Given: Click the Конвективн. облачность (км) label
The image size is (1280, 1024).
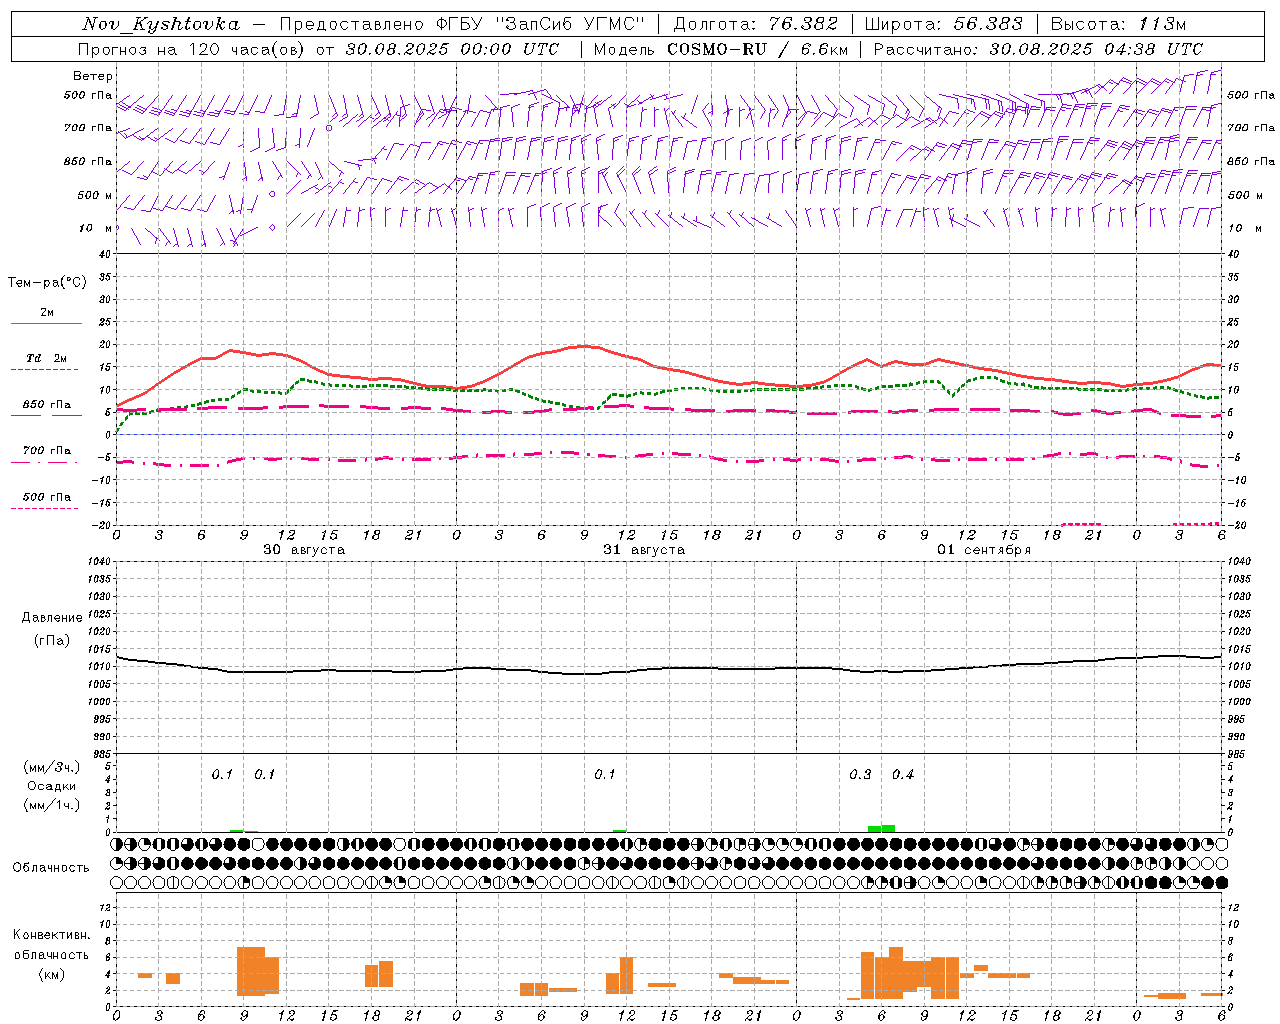Looking at the screenshot, I should (52, 954).
